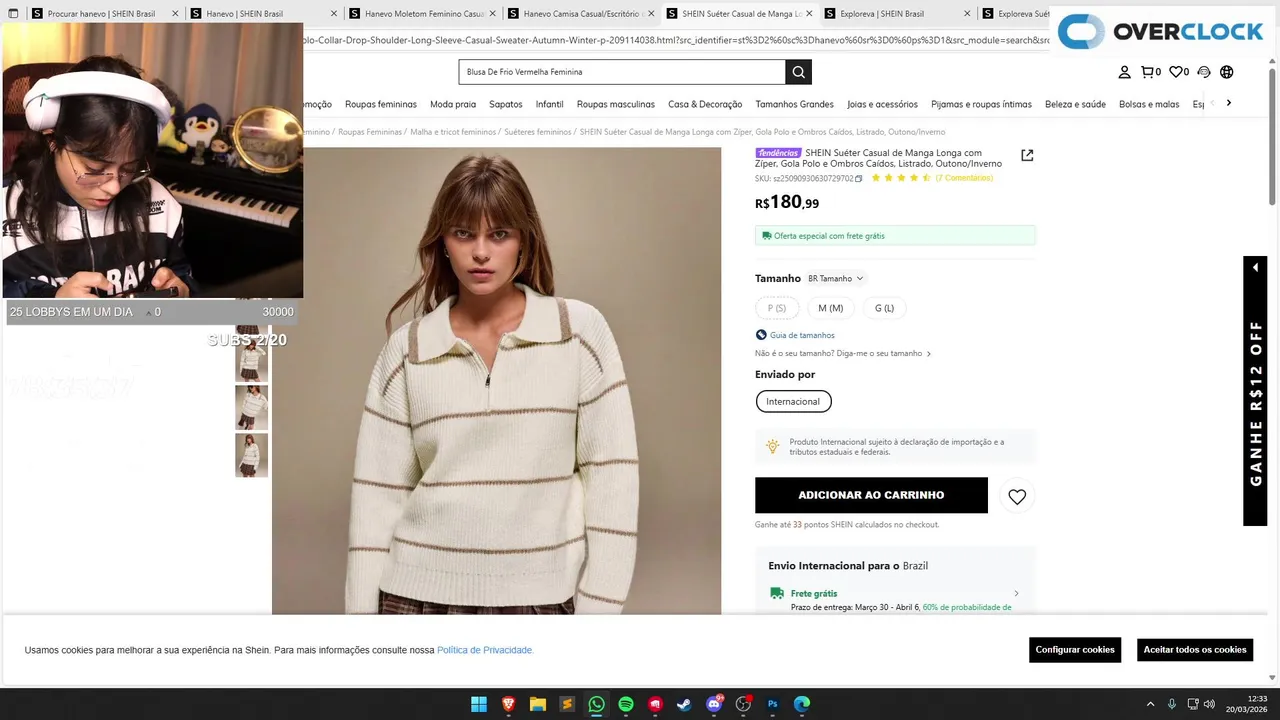Open Spotify from taskbar
This screenshot has width=1280, height=720.
(626, 704)
